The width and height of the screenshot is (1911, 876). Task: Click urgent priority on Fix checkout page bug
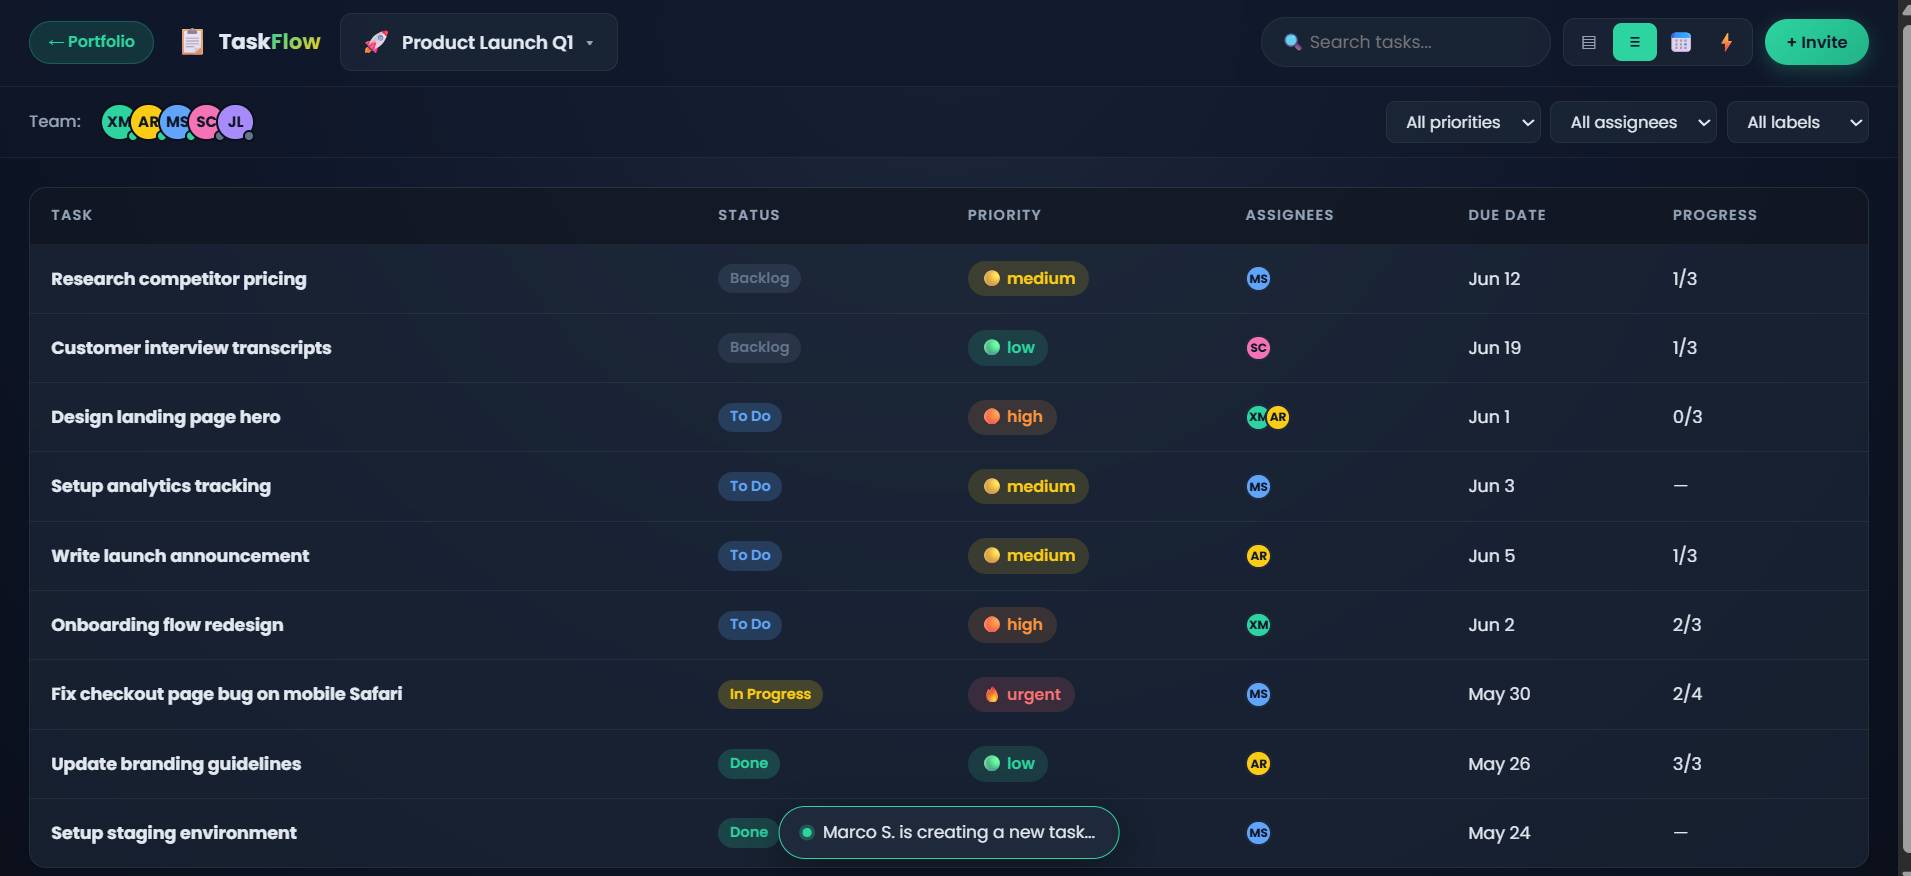[x=1021, y=694]
